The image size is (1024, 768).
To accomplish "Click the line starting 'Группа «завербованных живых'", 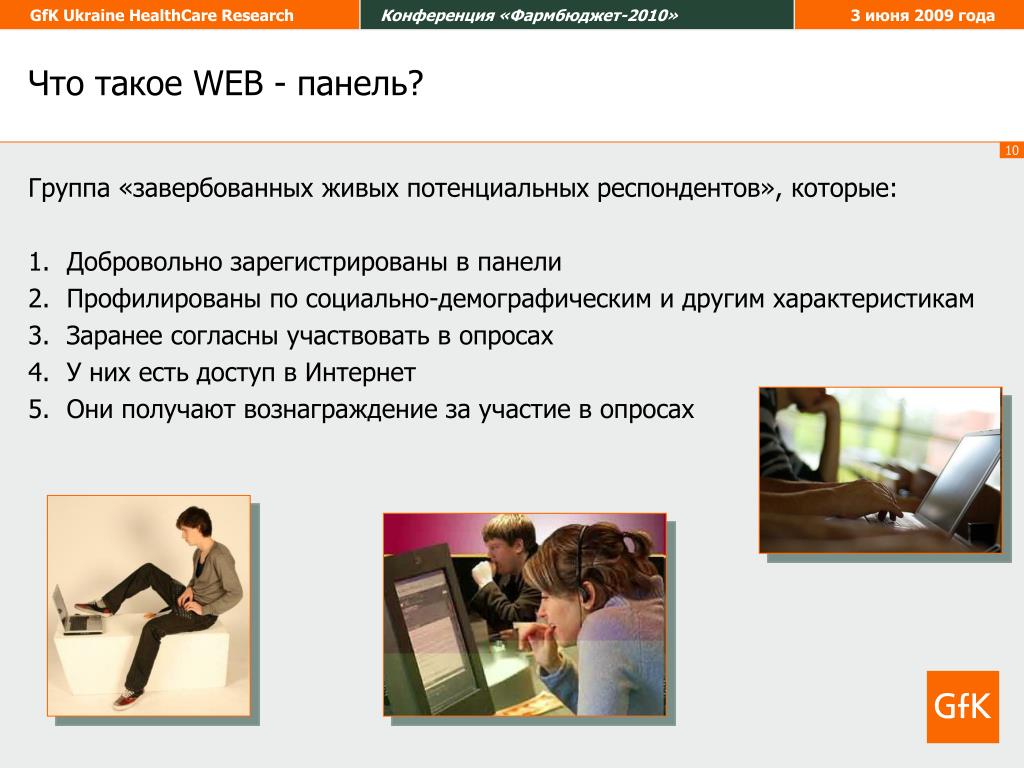I will click(x=462, y=189).
